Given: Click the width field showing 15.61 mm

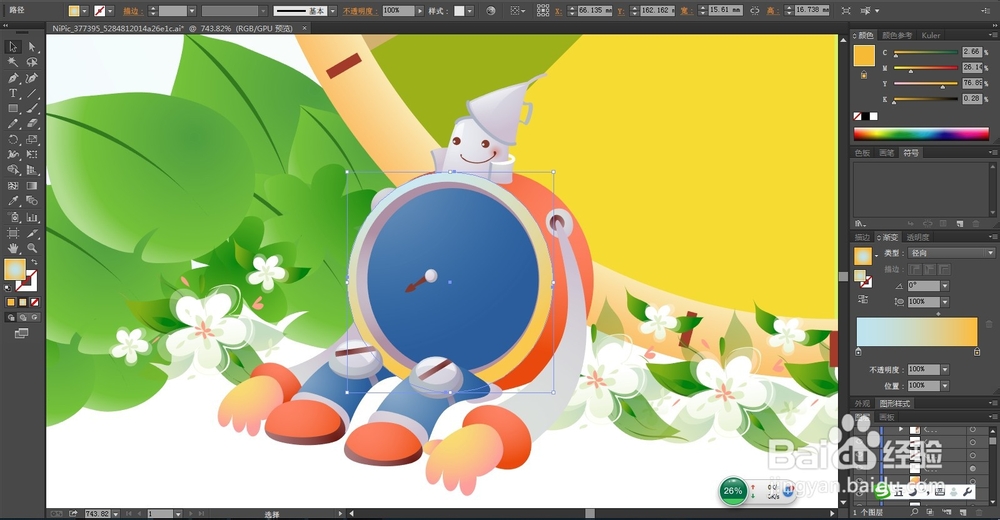Looking at the screenshot, I should (x=725, y=10).
